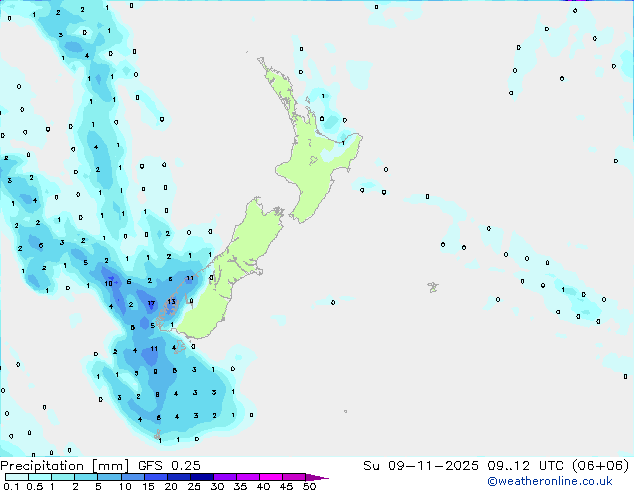Click the 15 to 20 mm legend swatch
The height and width of the screenshot is (490, 634).
(155, 477)
